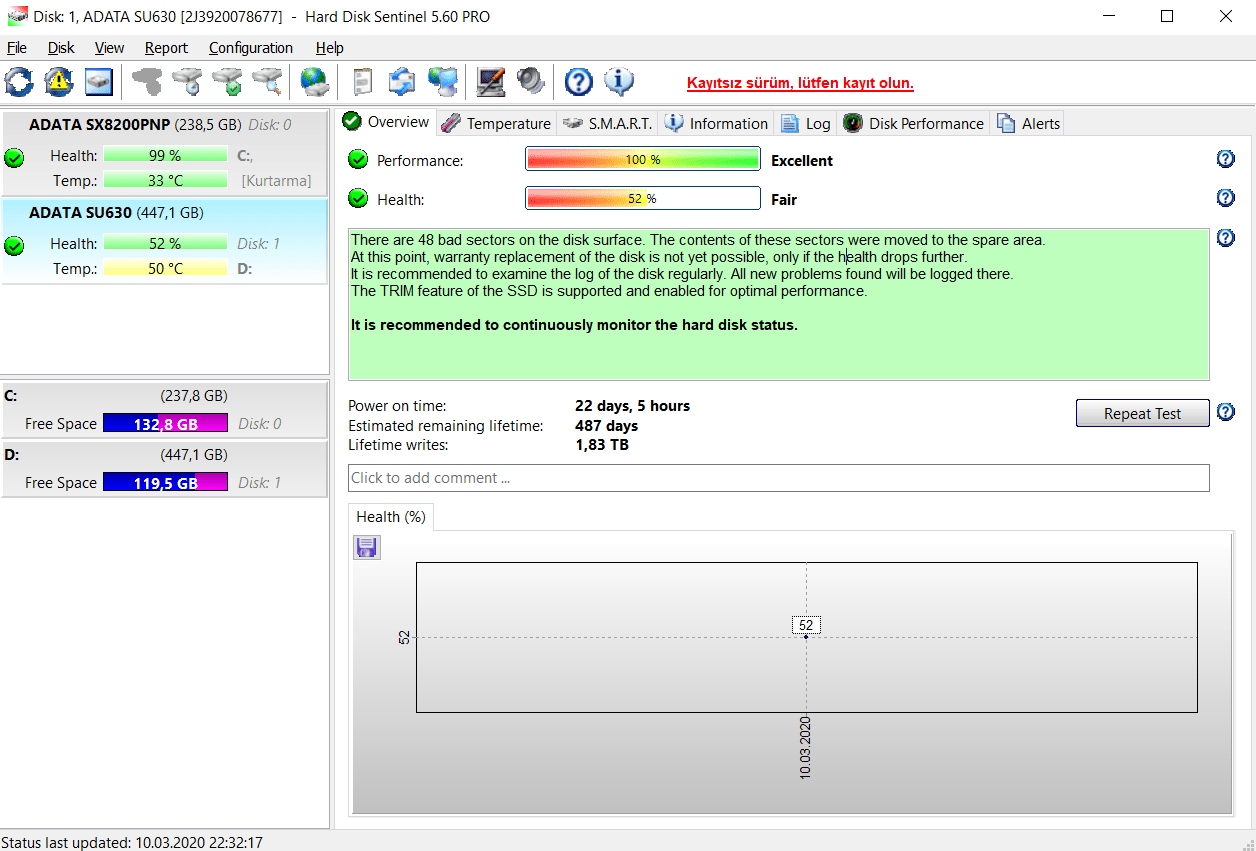Image resolution: width=1256 pixels, height=851 pixels.
Task: Click the '1,83 TB' lifetime writes value
Action: coord(602,444)
